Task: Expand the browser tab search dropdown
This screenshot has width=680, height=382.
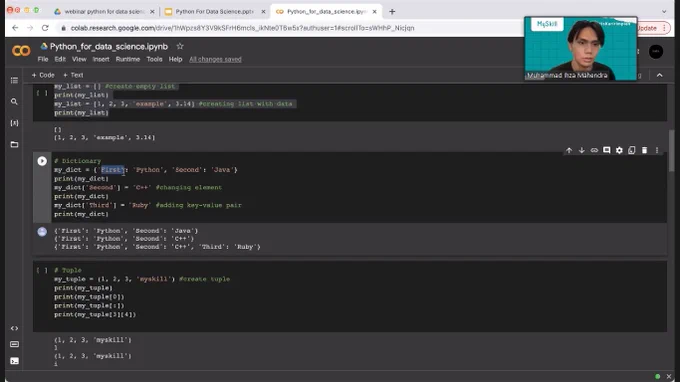Action: click(x=664, y=12)
